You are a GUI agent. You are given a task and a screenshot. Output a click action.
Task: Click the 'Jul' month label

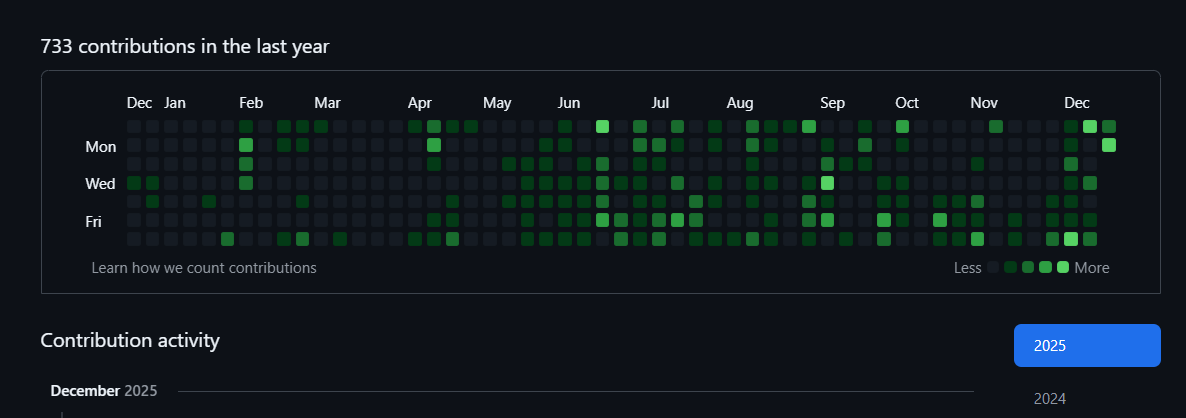[660, 103]
